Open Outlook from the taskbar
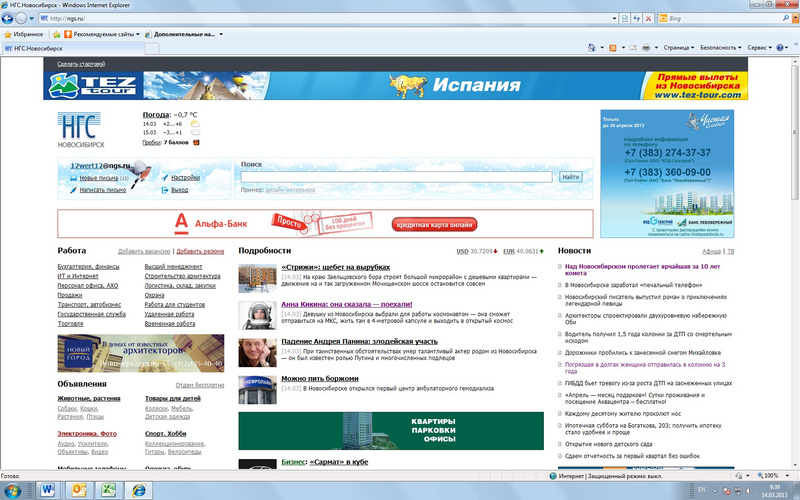Image resolution: width=800 pixels, height=500 pixels. click(79, 490)
